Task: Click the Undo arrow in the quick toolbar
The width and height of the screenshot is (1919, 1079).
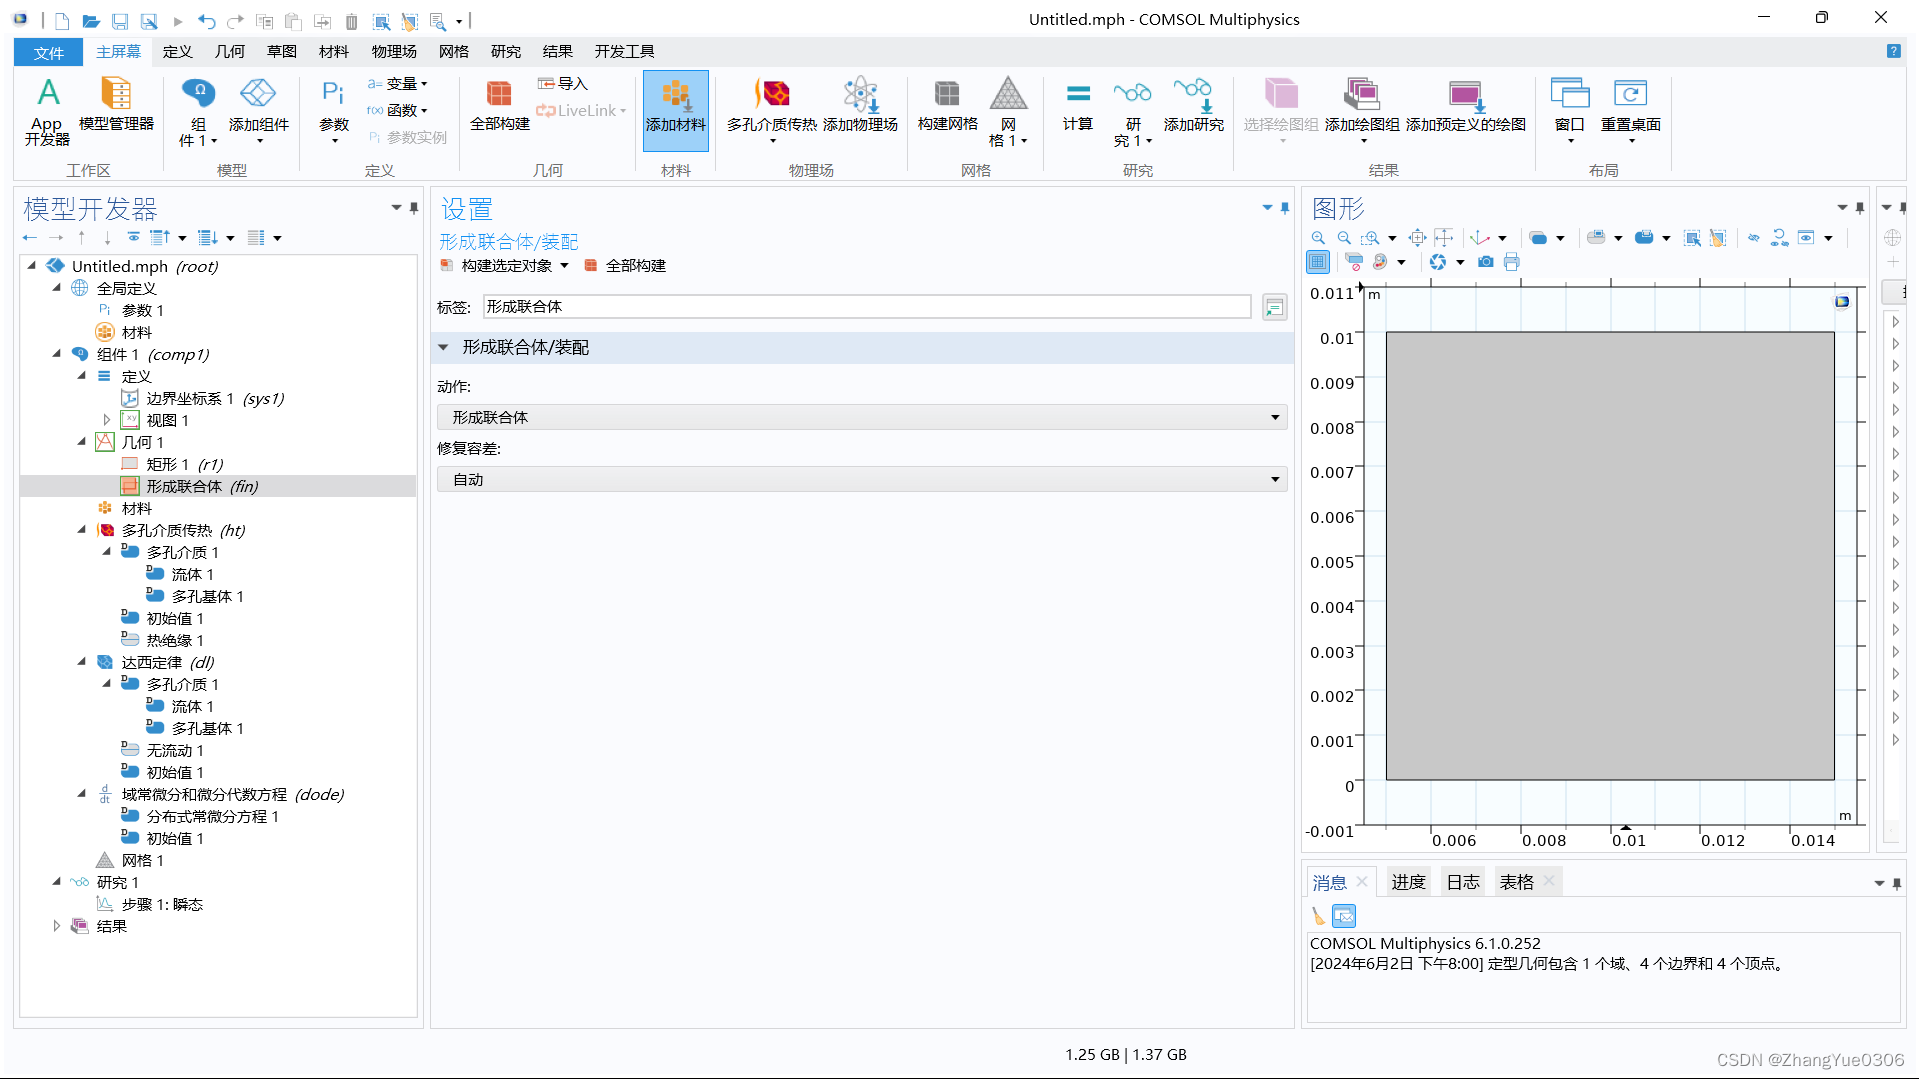Action: click(x=206, y=20)
